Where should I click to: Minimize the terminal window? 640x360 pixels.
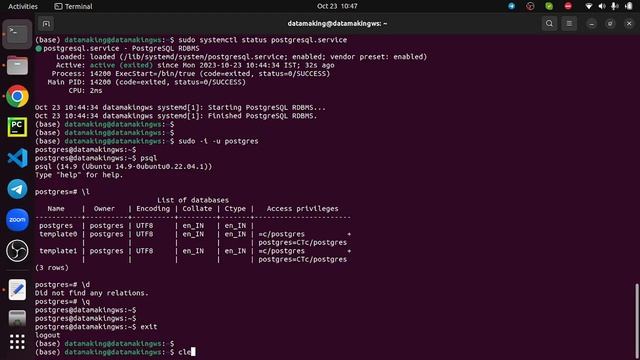coord(591,24)
